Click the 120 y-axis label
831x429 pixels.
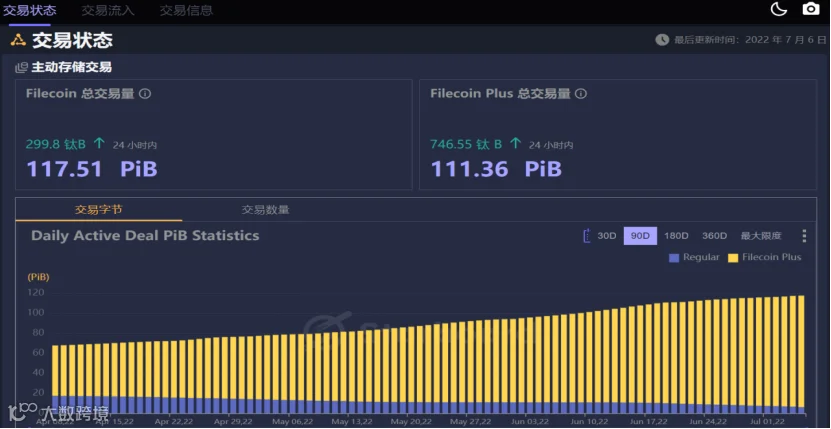(x=36, y=293)
